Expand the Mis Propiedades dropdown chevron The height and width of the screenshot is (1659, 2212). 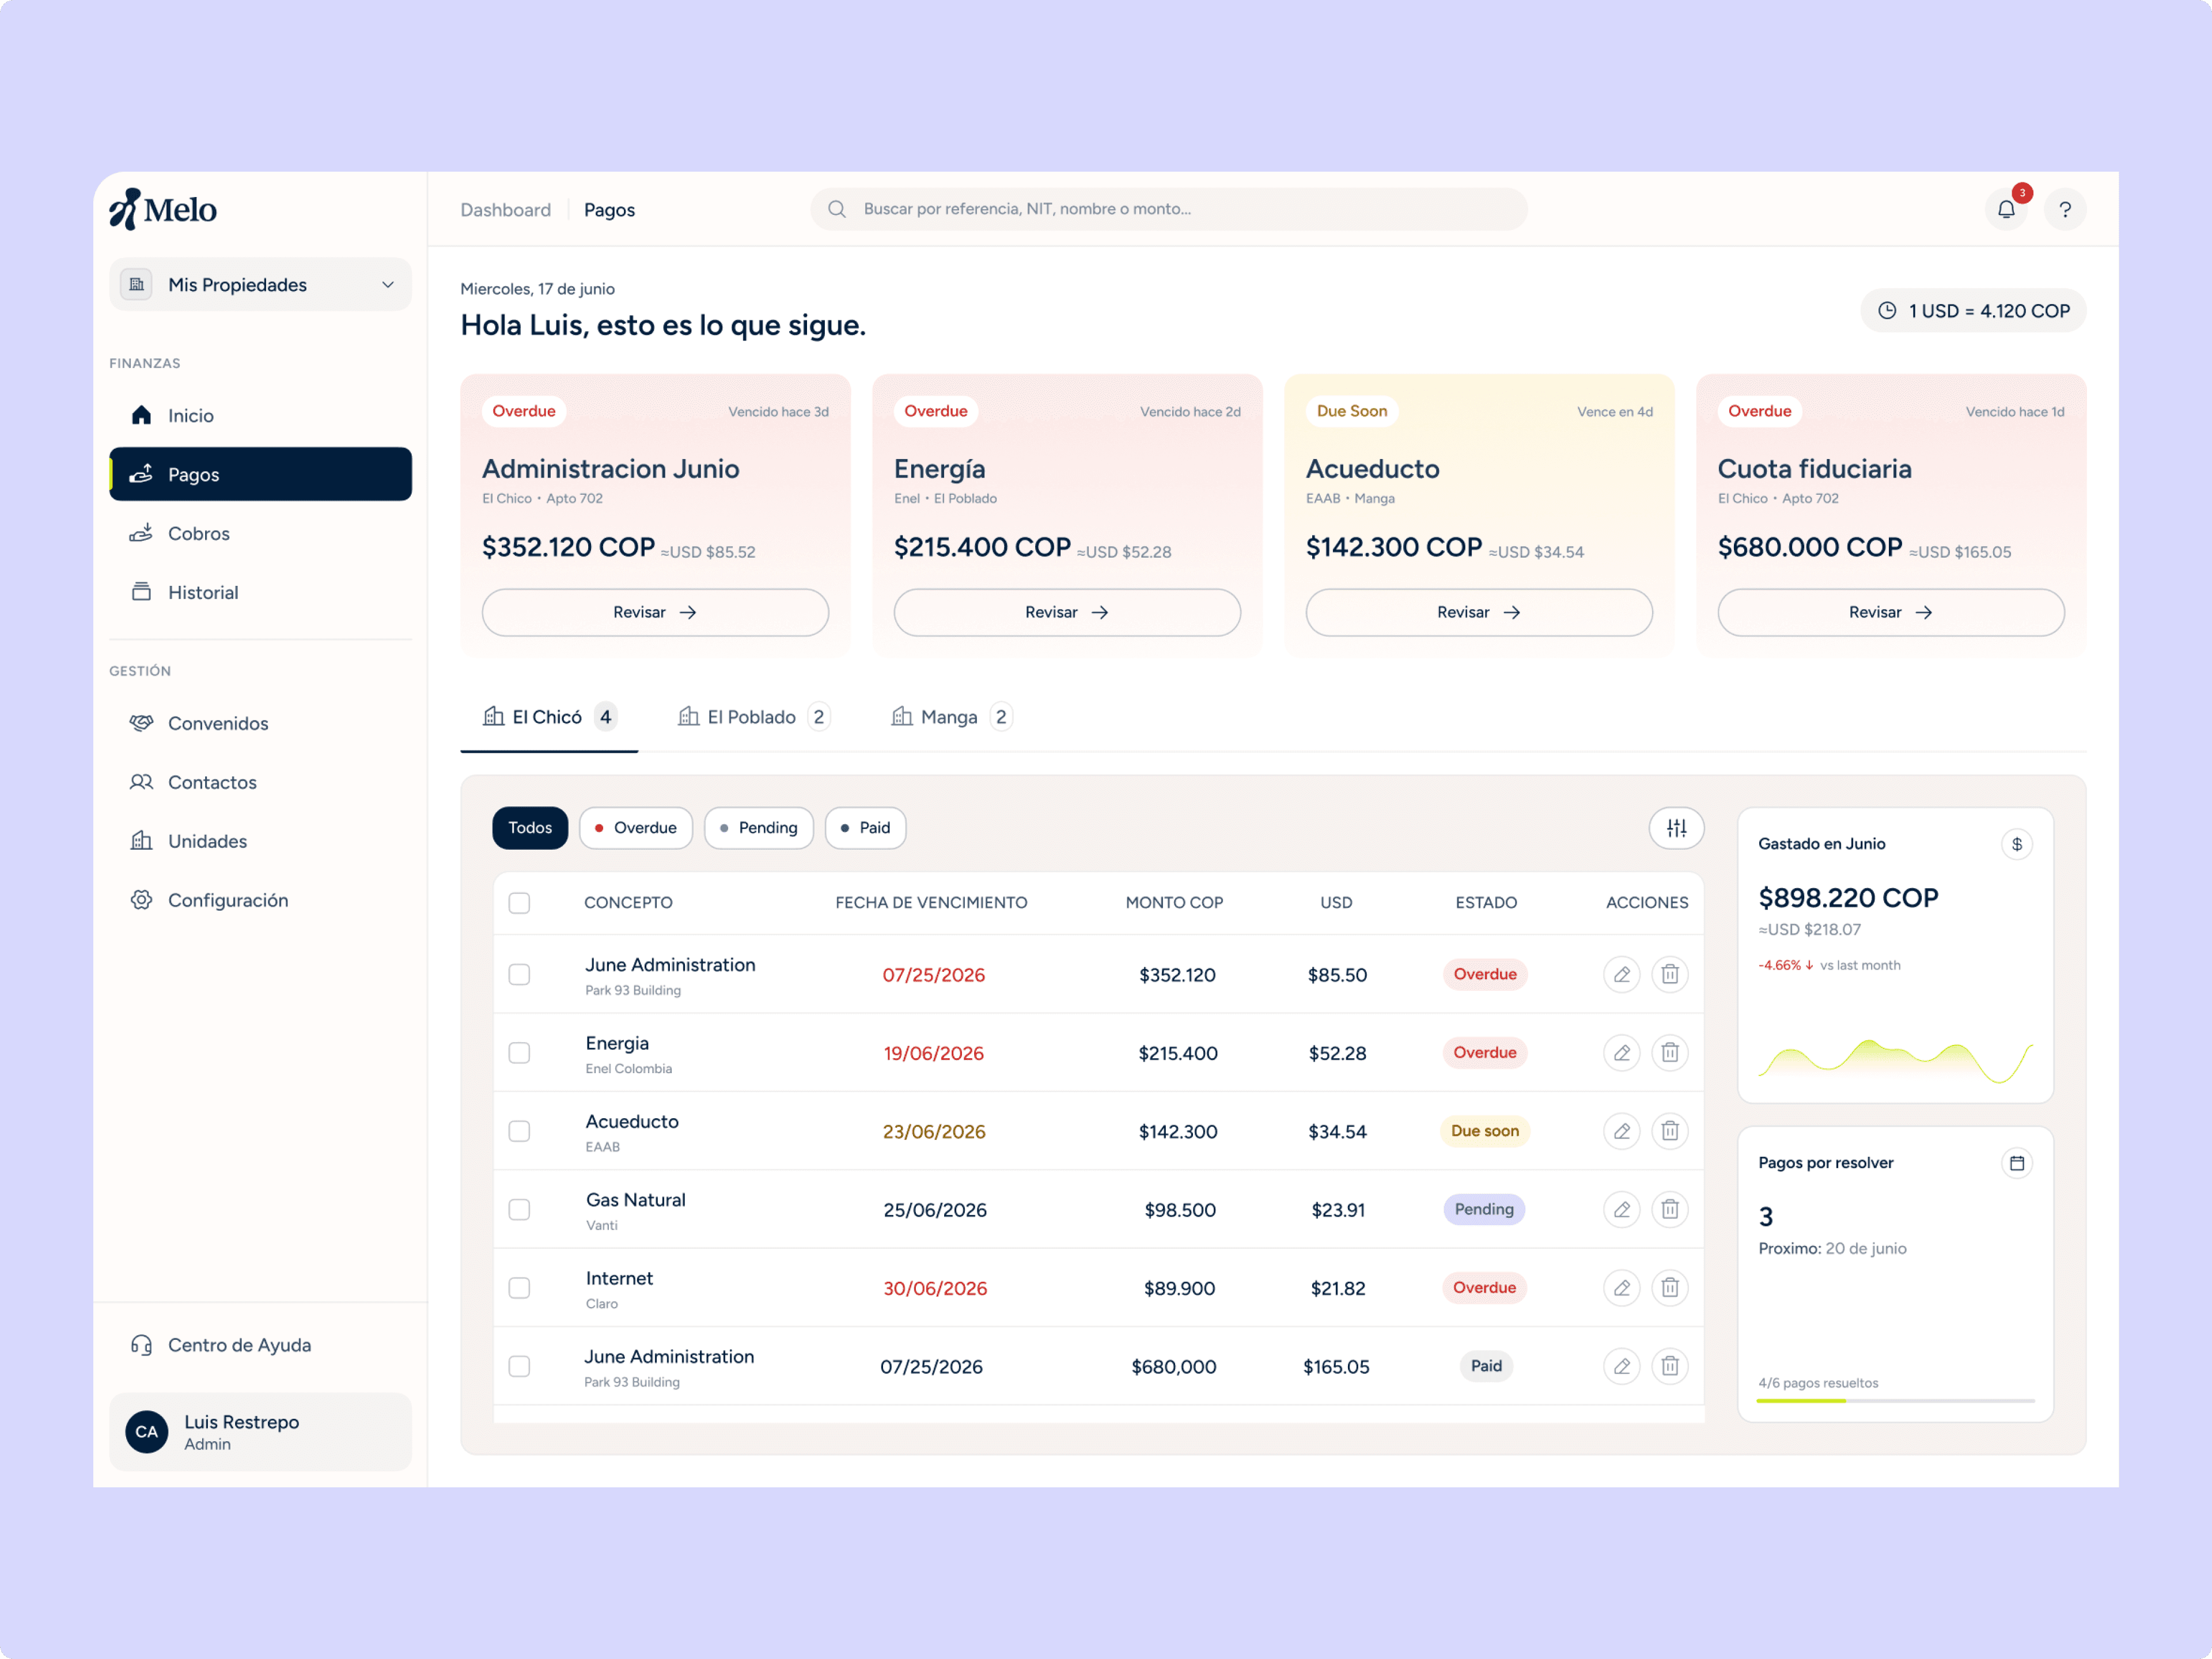(x=388, y=285)
